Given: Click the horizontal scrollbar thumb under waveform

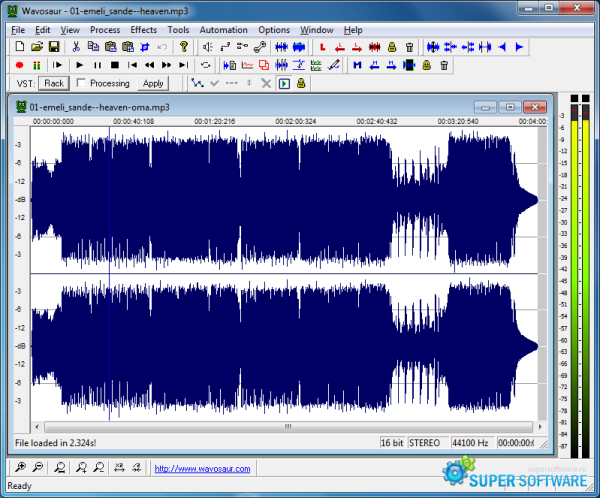Looking at the screenshot, I should click(288, 426).
